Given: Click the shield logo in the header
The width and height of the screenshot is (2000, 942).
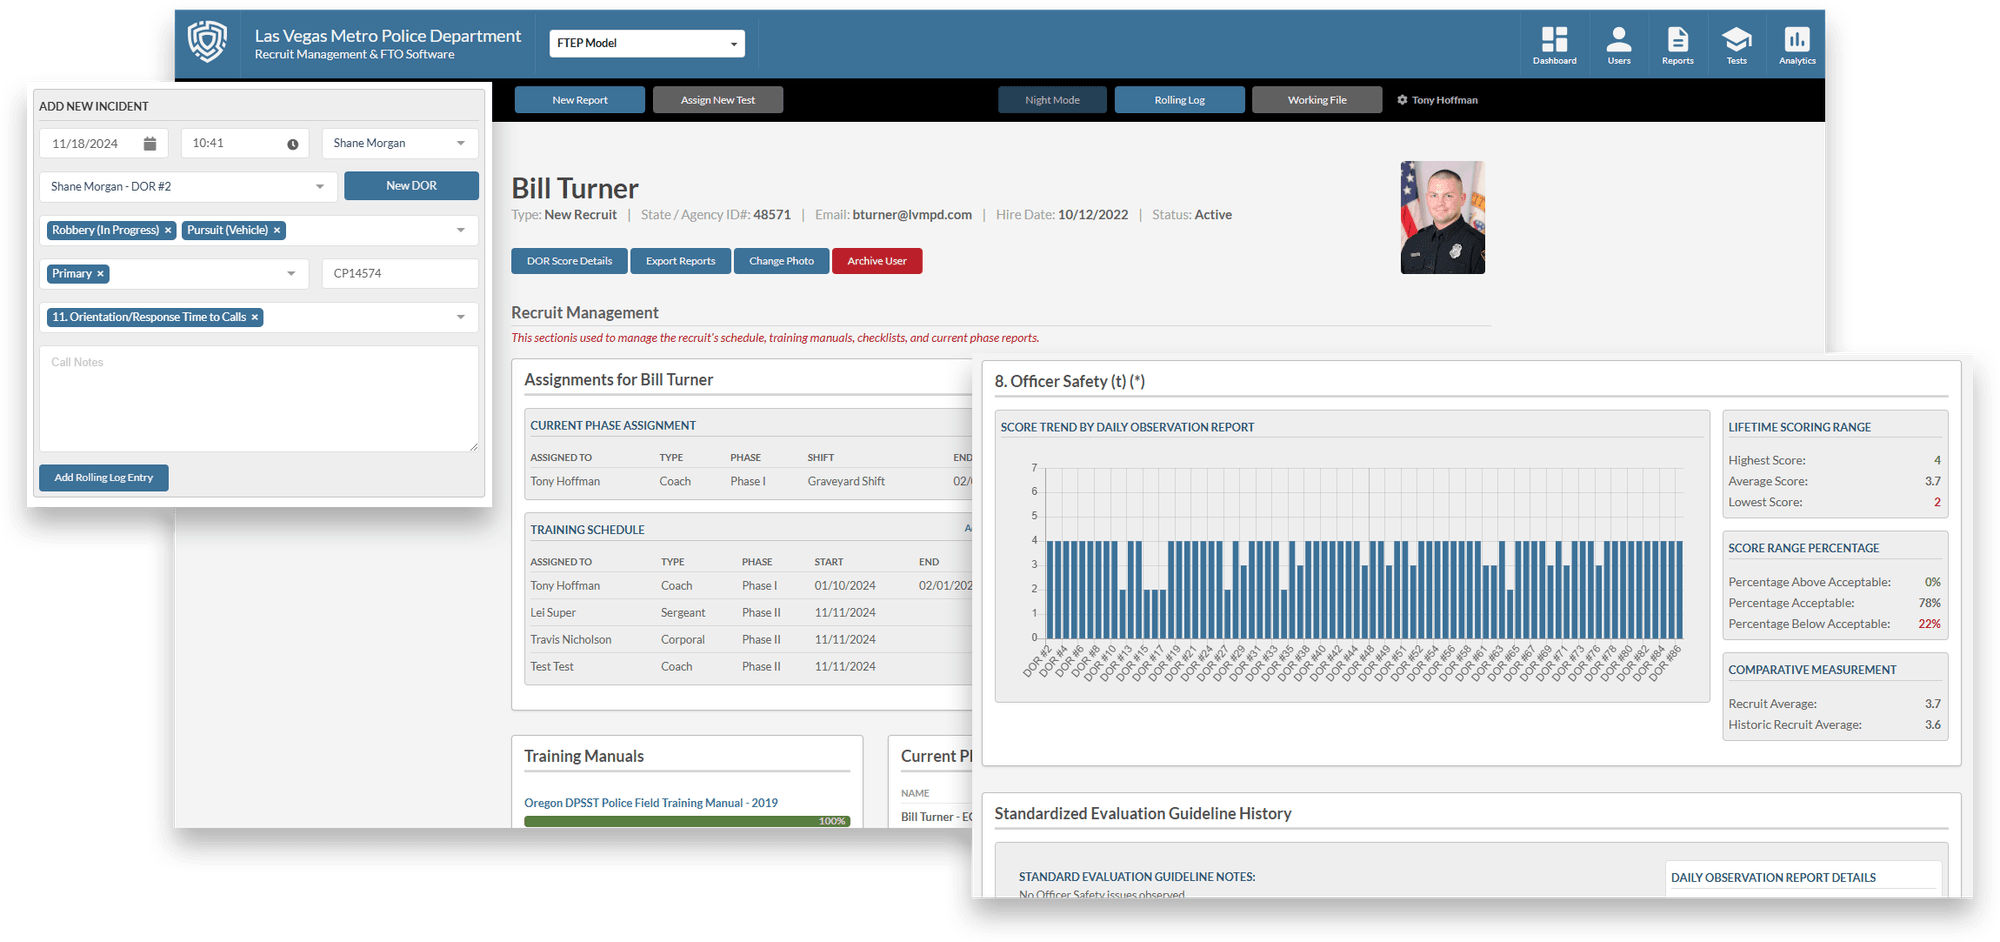Looking at the screenshot, I should (x=207, y=42).
